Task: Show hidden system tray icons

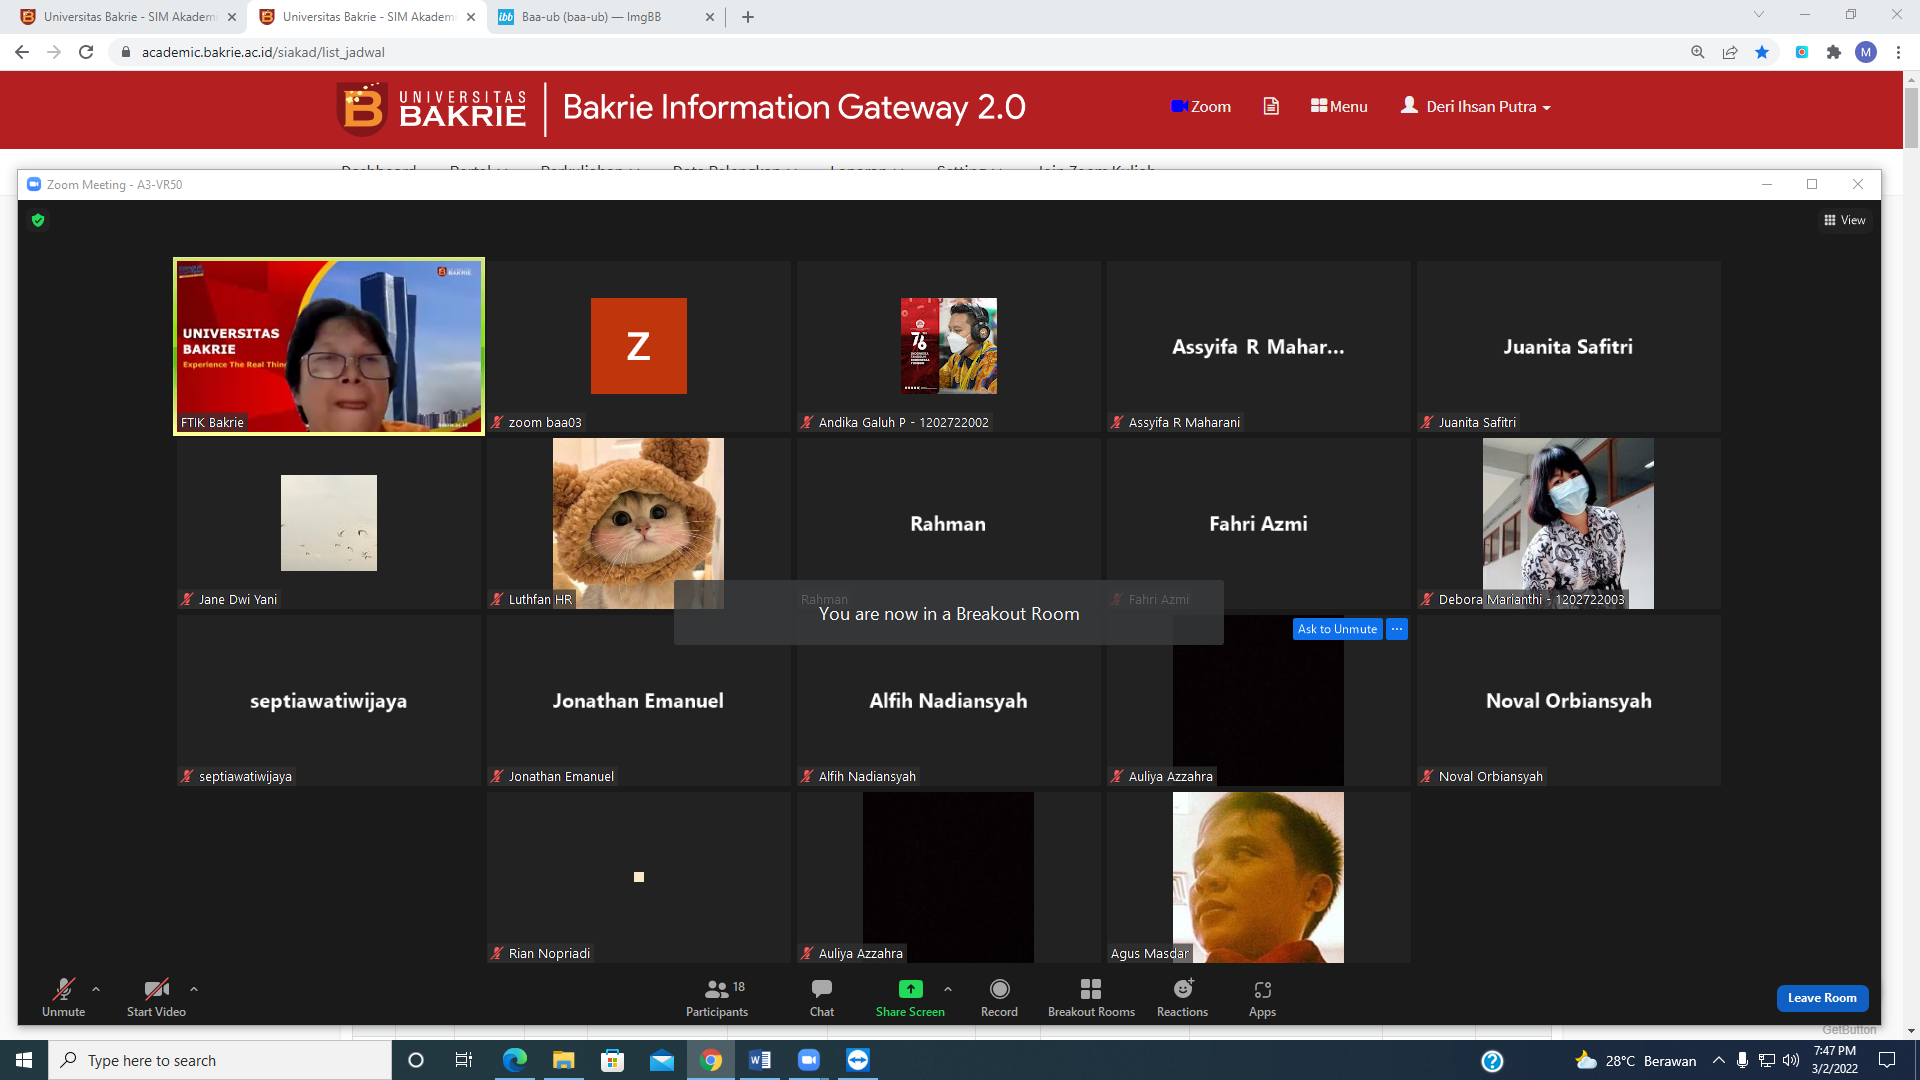Action: (x=1718, y=1060)
